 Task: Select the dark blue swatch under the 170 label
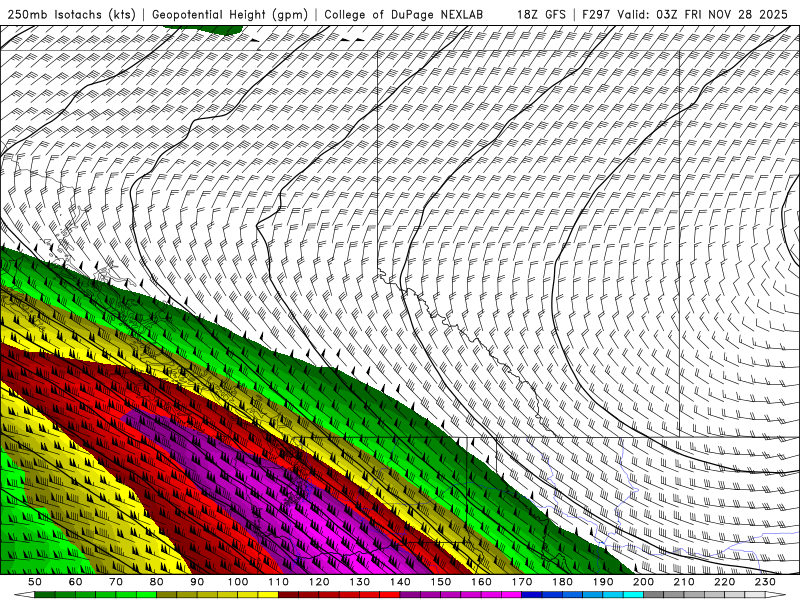click(532, 594)
